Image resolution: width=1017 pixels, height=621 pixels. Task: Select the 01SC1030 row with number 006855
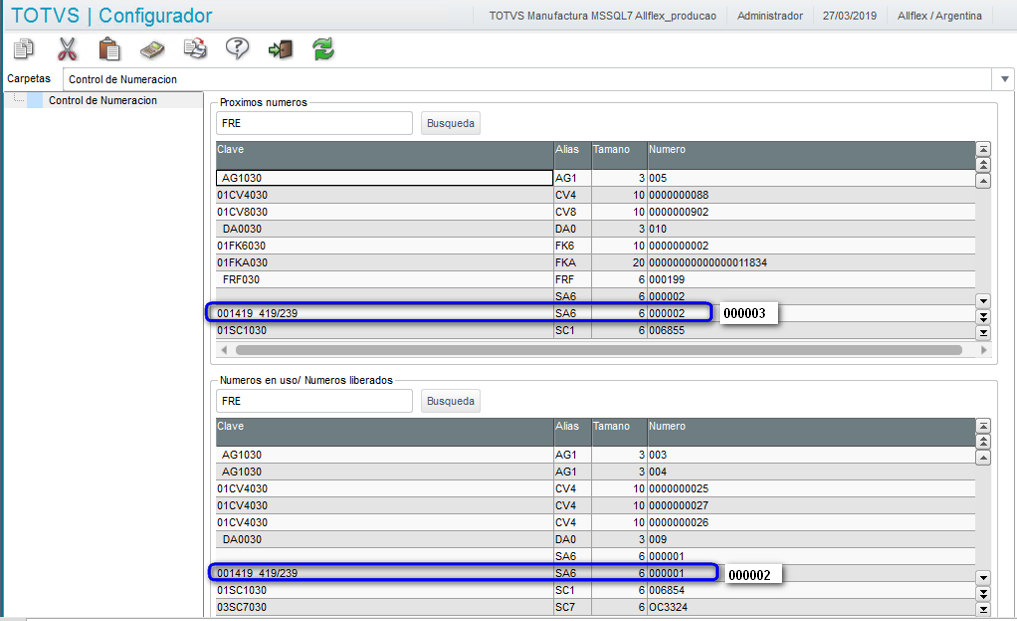pos(595,330)
